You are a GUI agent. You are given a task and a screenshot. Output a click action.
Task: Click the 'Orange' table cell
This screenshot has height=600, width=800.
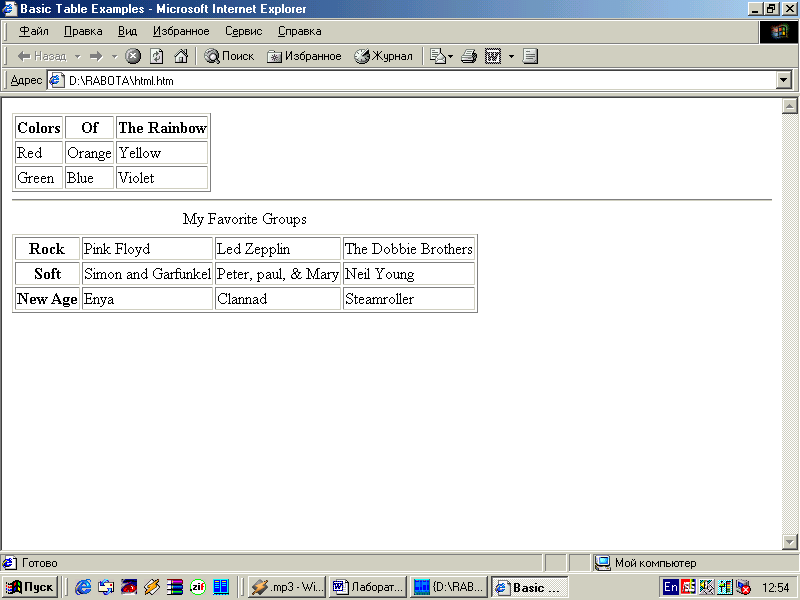coord(89,153)
